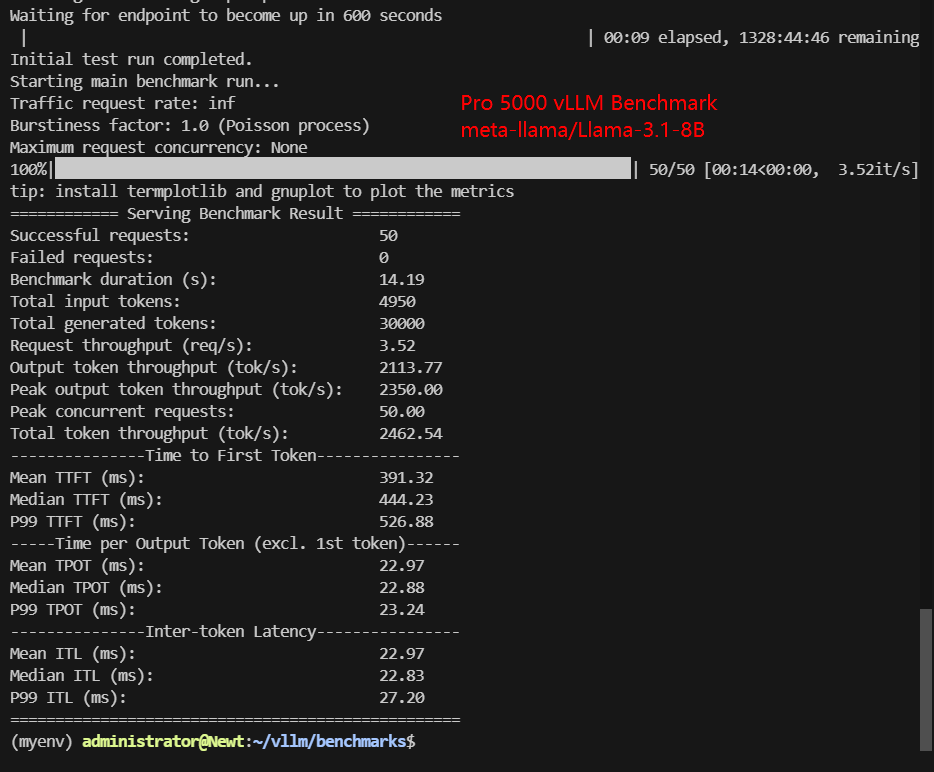Click the total token throughput value 2462.54

point(410,434)
